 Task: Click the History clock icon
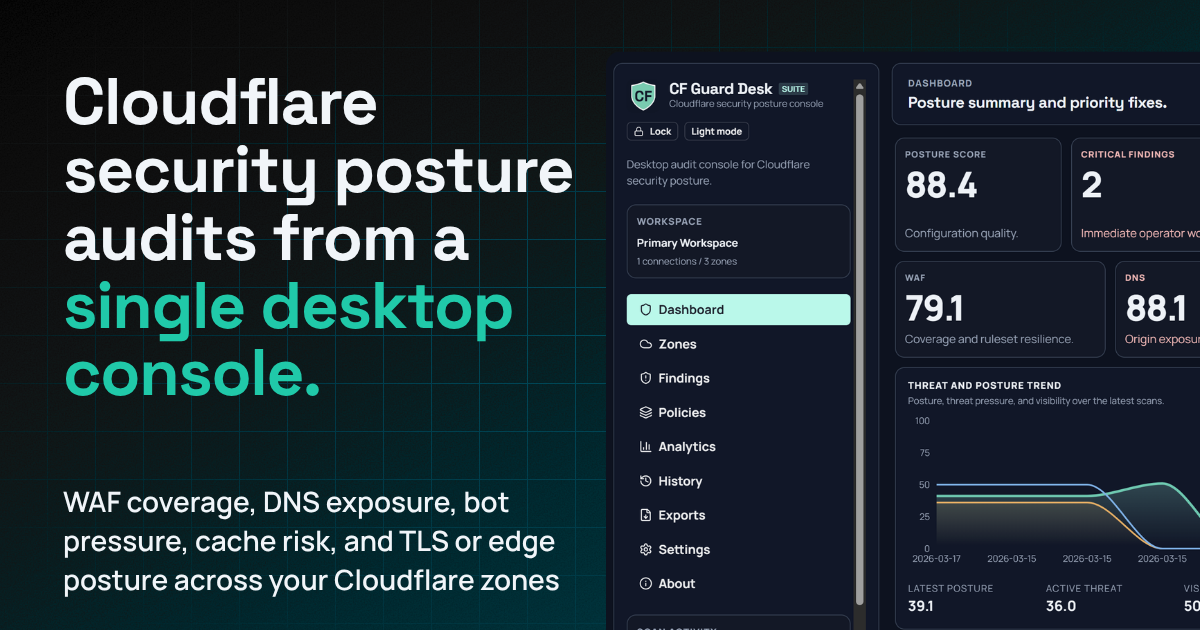645,481
